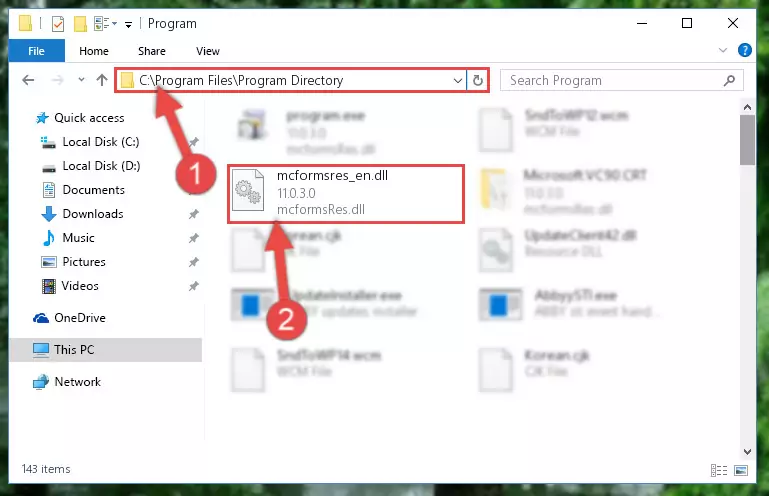Expand the ribbon chevron
This screenshot has width=769, height=496.
(722, 50)
